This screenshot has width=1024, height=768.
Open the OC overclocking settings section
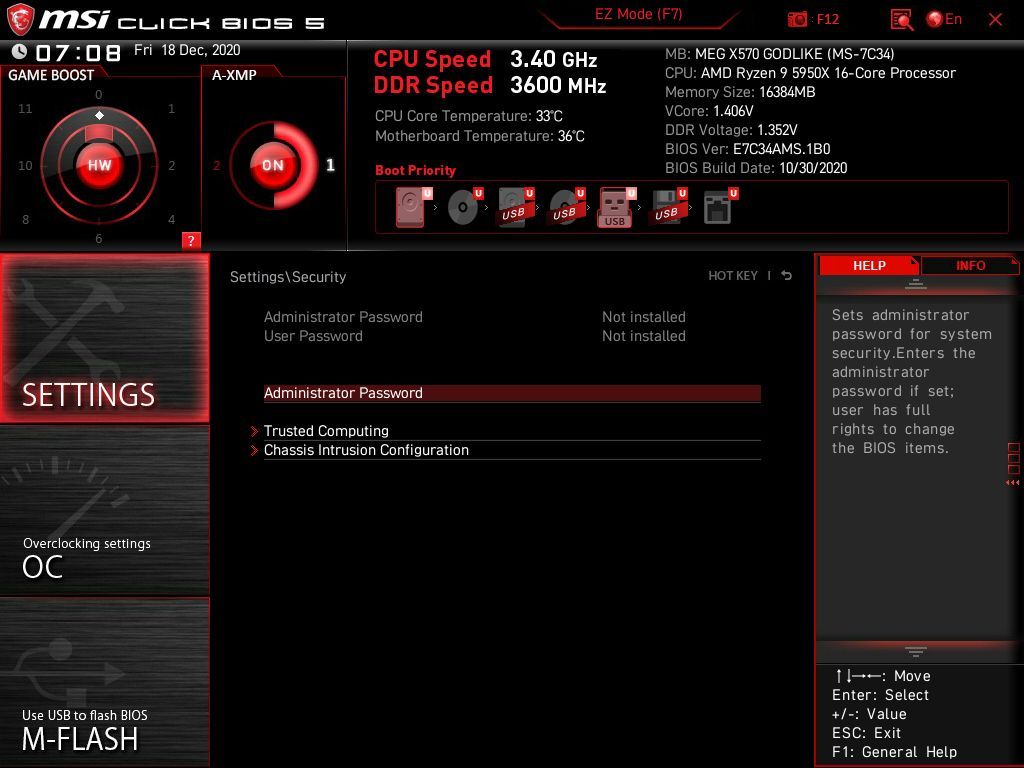coord(104,511)
